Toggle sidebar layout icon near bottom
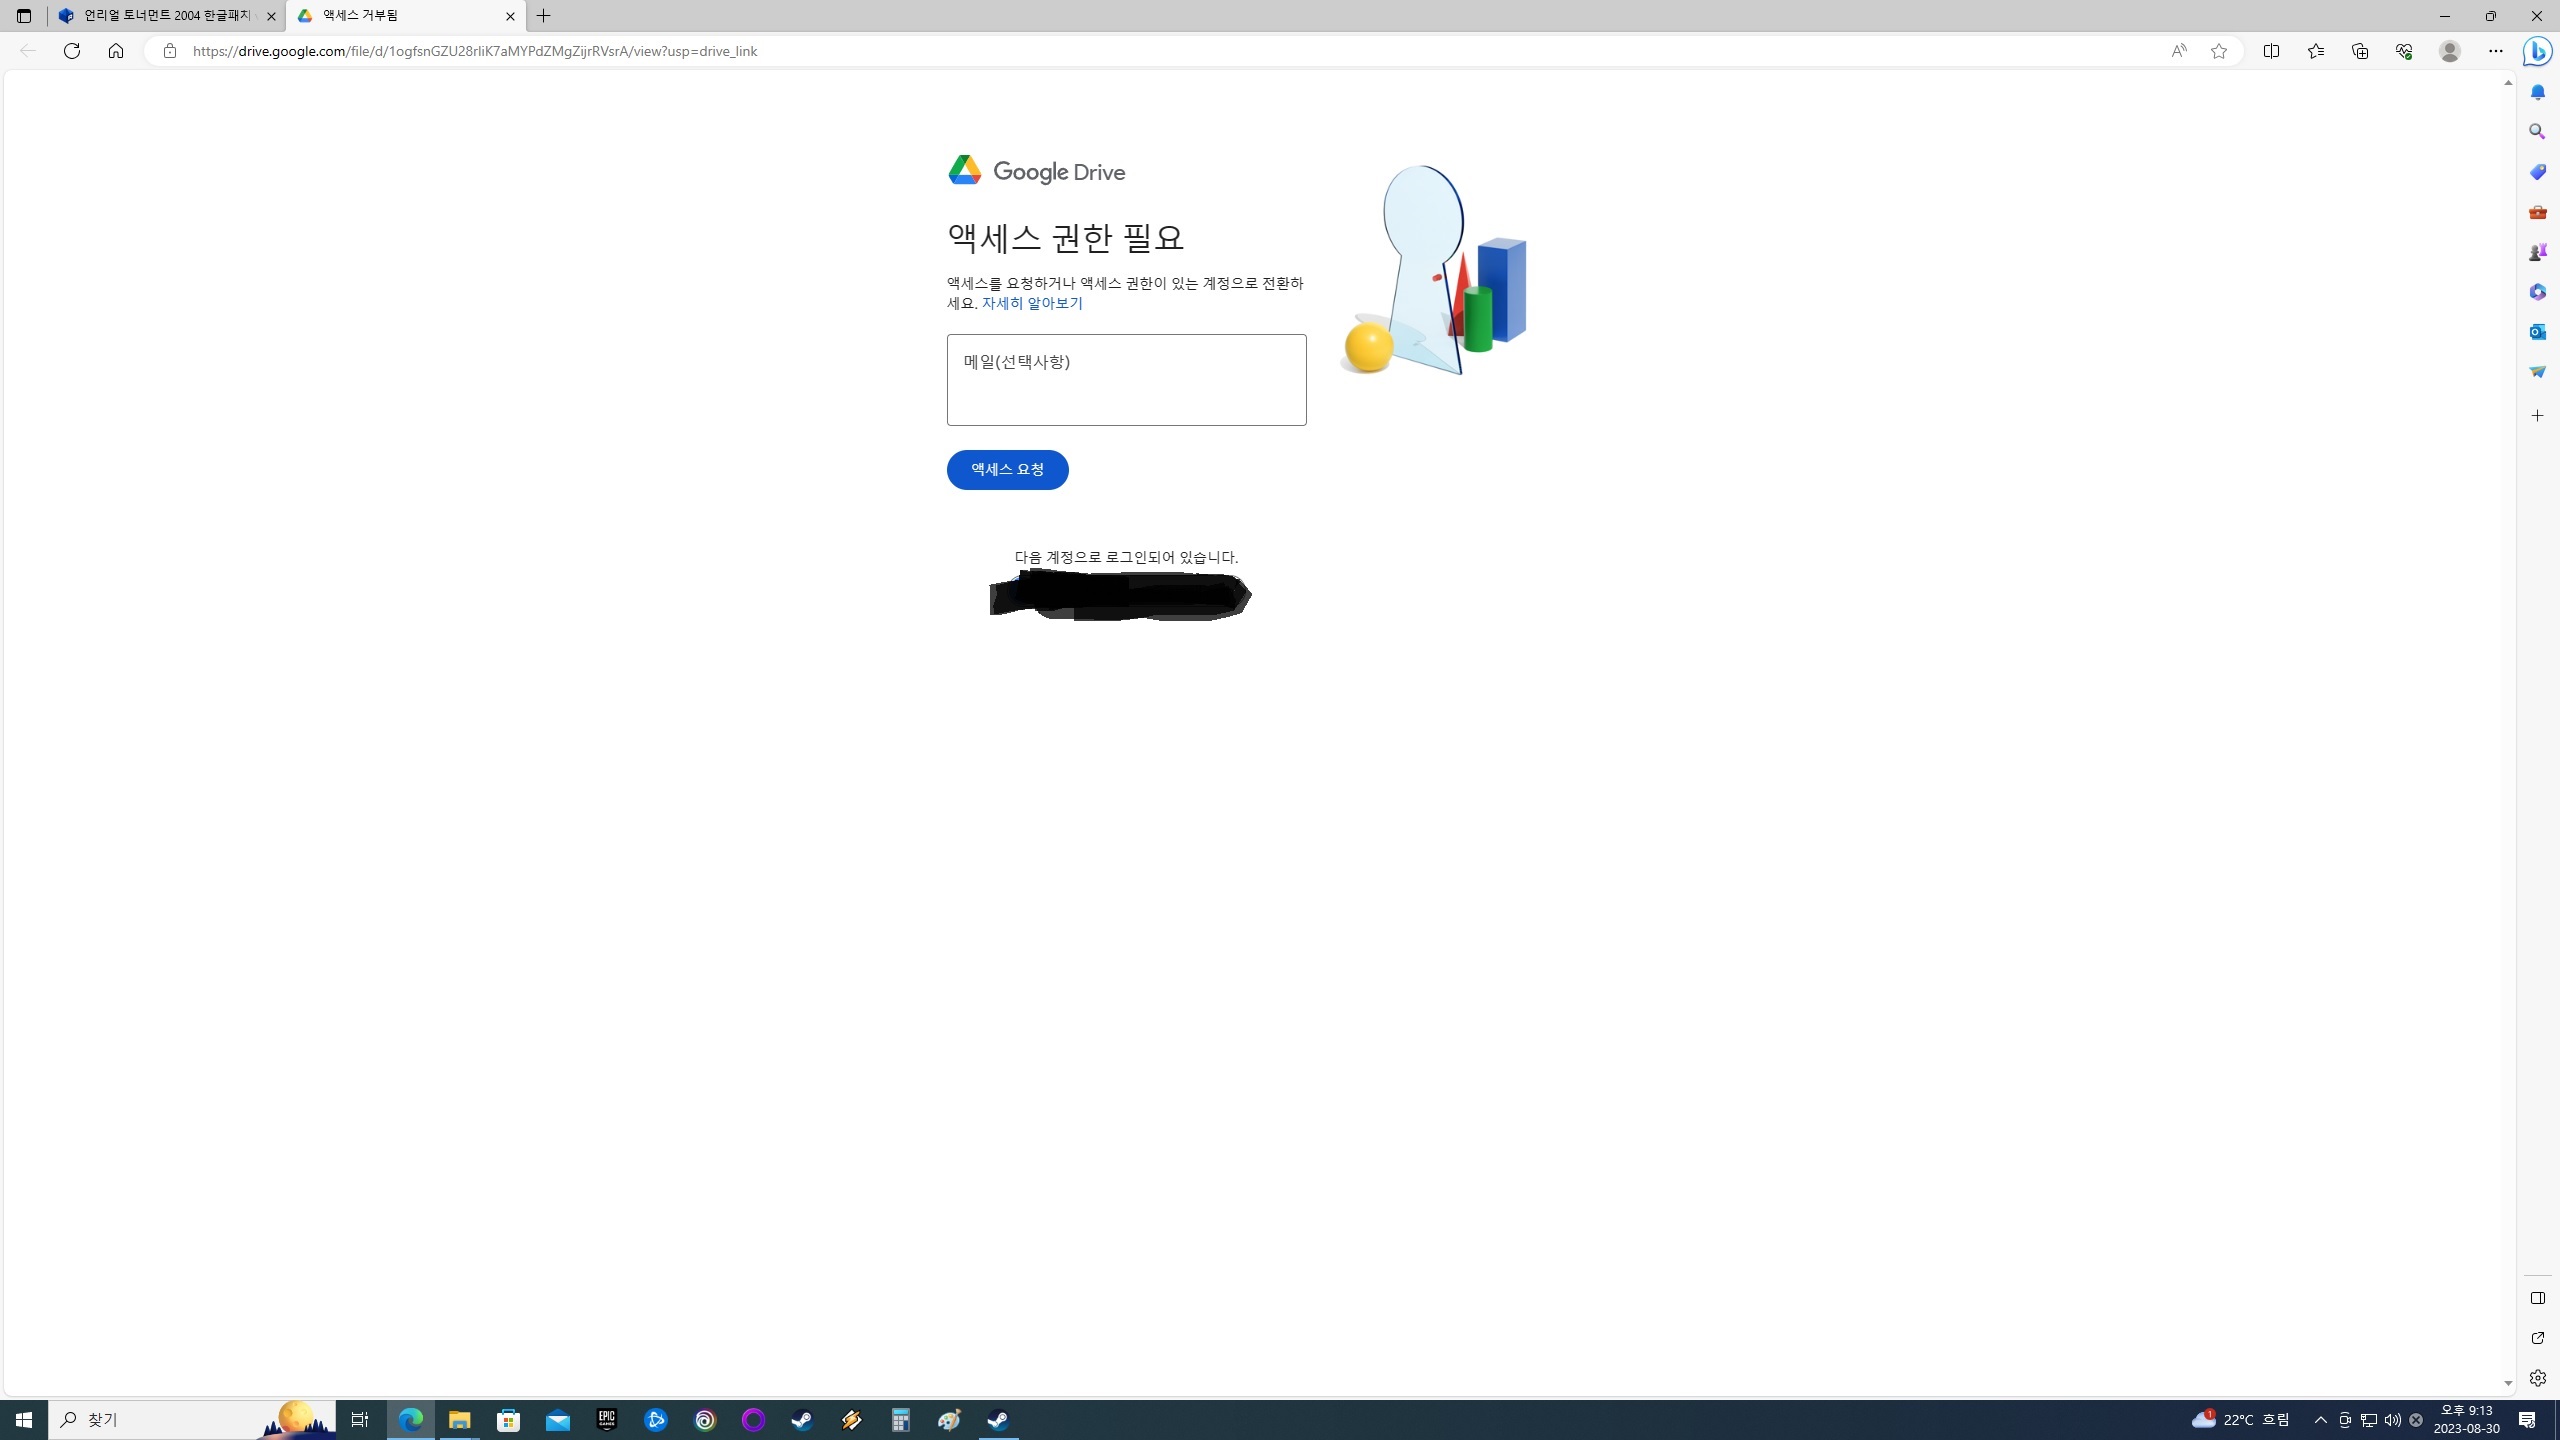Screen dimensions: 2560x1440 [2537, 1298]
